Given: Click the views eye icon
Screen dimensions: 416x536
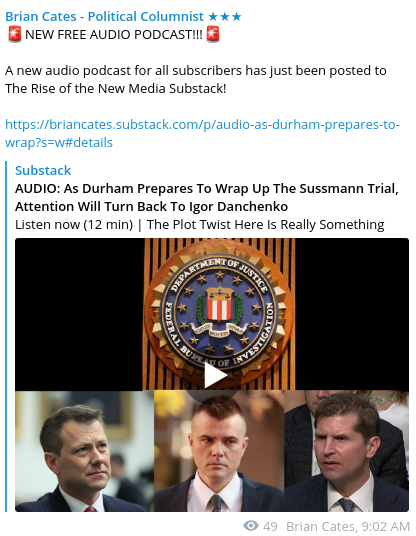Looking at the screenshot, I should tap(251, 525).
